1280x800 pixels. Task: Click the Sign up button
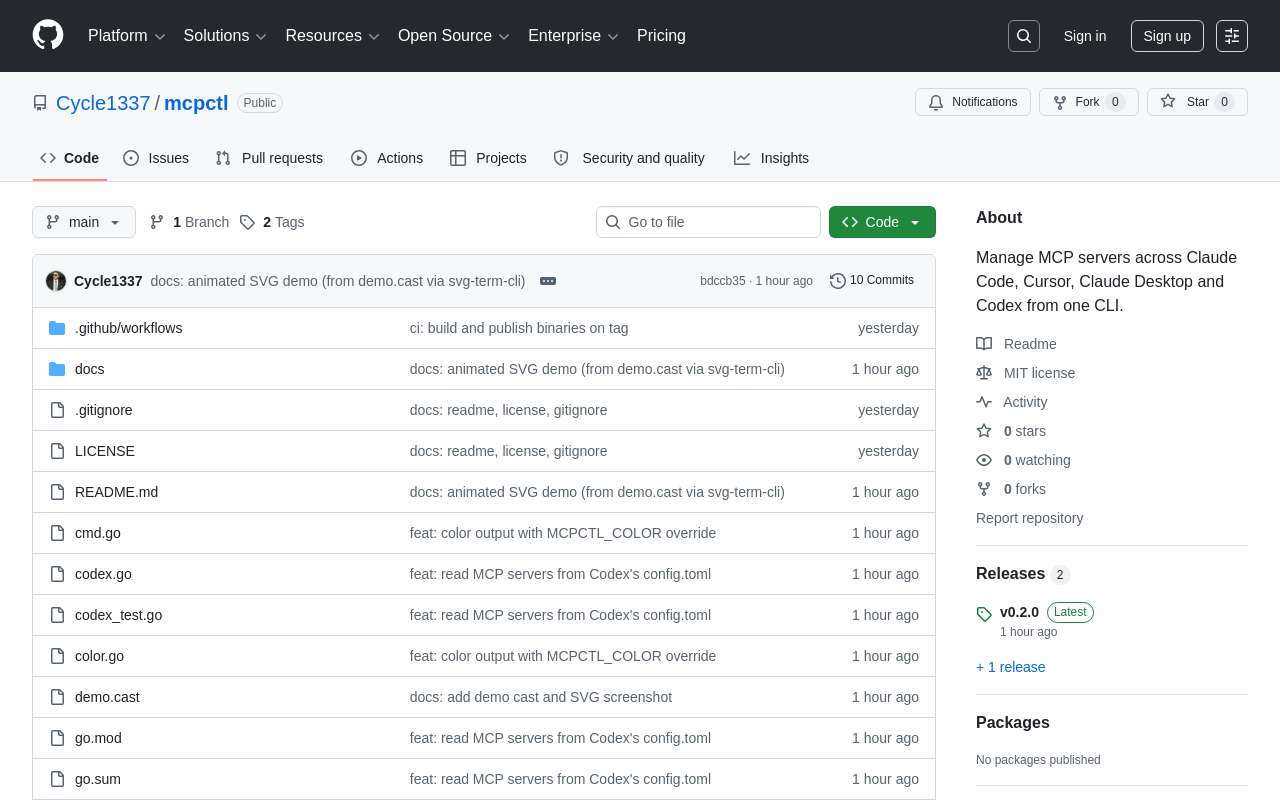coord(1167,36)
